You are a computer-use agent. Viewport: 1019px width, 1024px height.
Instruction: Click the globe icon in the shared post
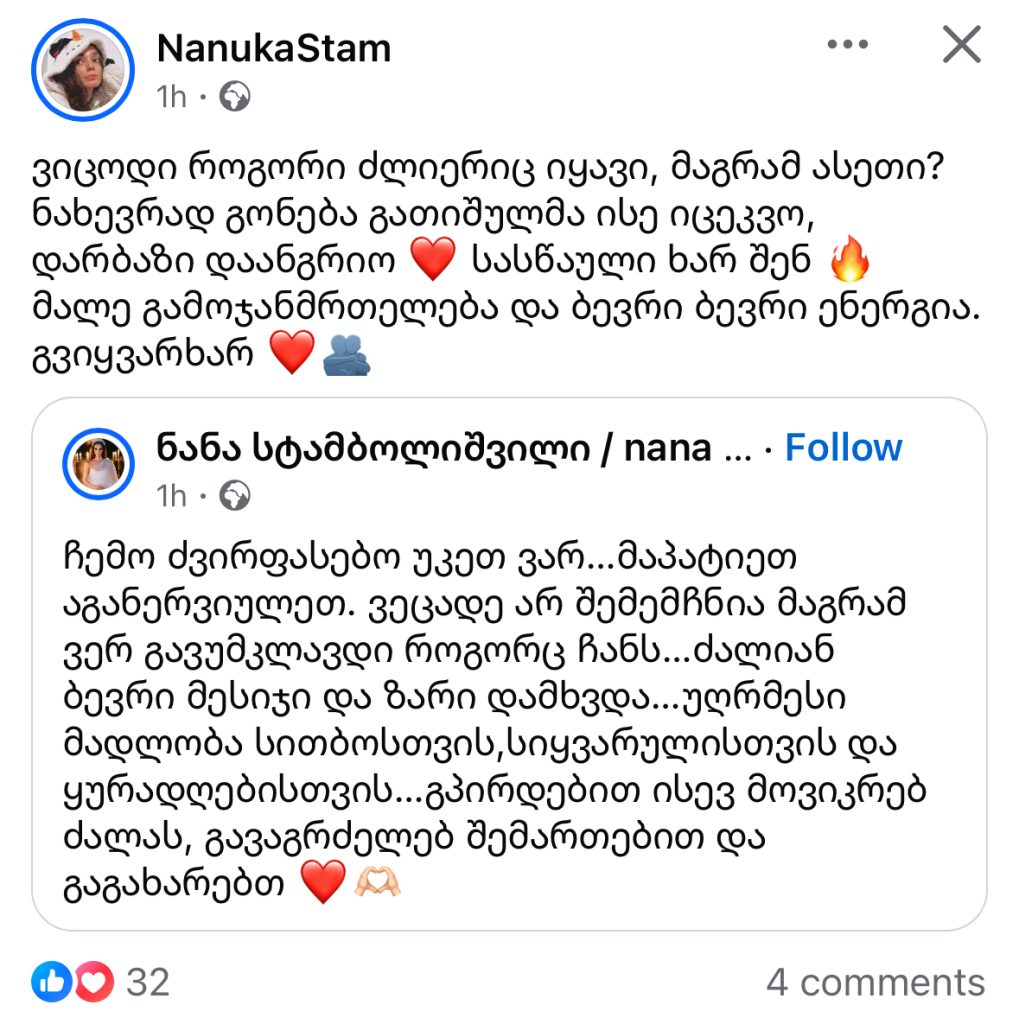(235, 495)
